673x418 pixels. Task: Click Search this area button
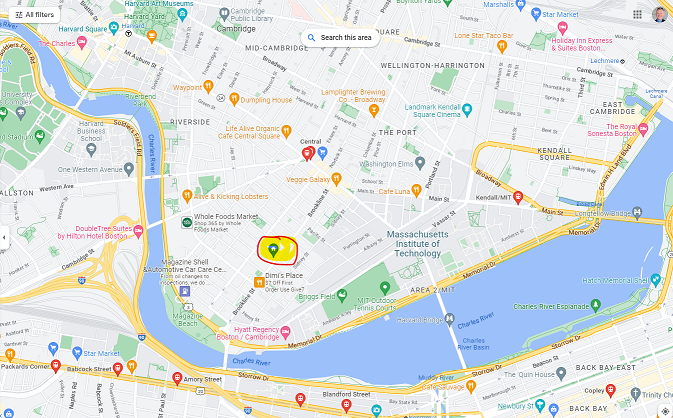point(340,38)
